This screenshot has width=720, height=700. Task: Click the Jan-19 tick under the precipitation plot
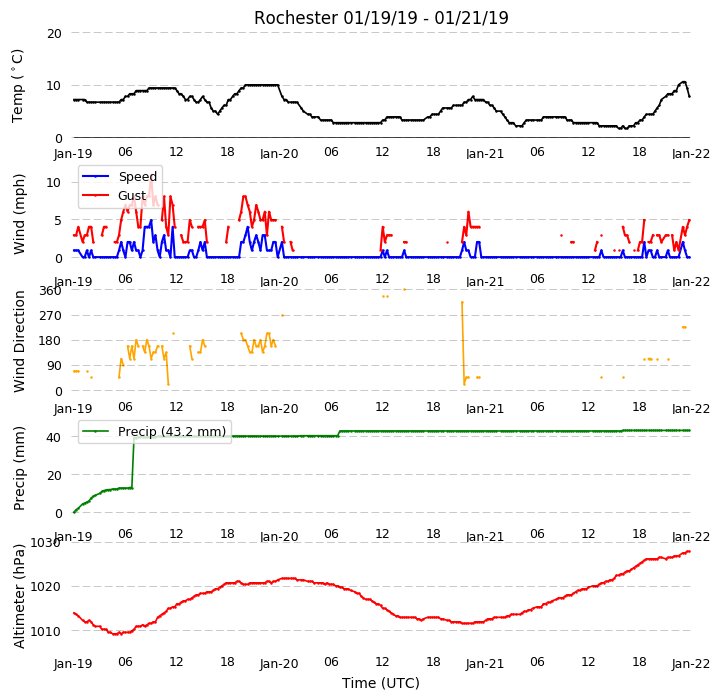pos(73,536)
